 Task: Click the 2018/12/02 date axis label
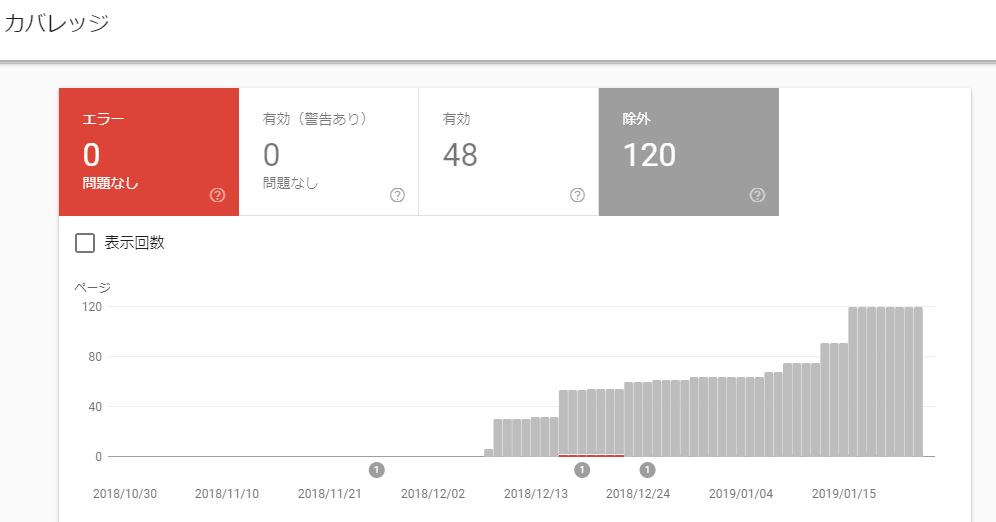tap(433, 493)
